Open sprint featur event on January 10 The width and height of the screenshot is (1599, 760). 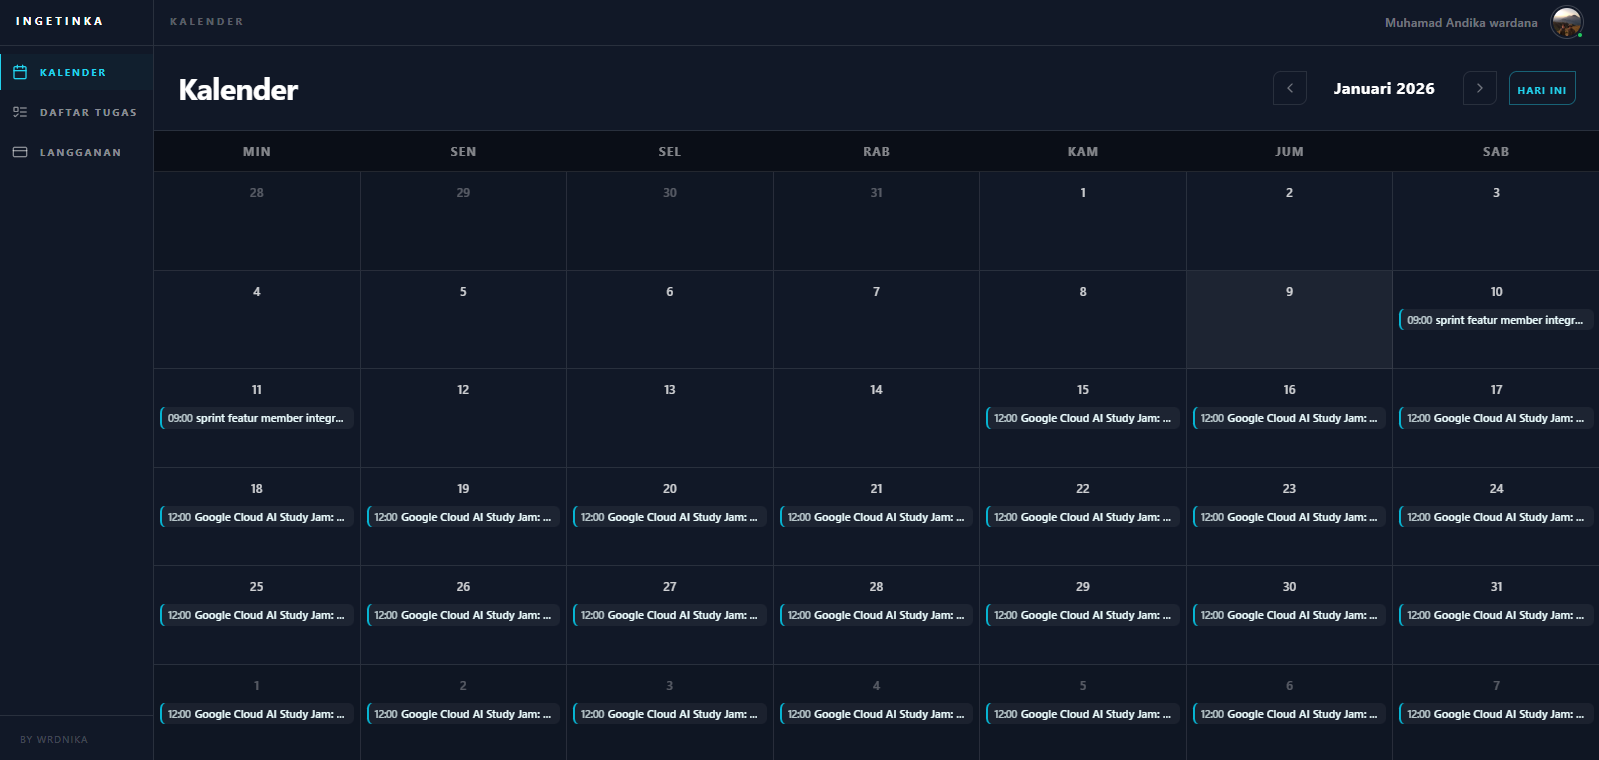click(1495, 320)
